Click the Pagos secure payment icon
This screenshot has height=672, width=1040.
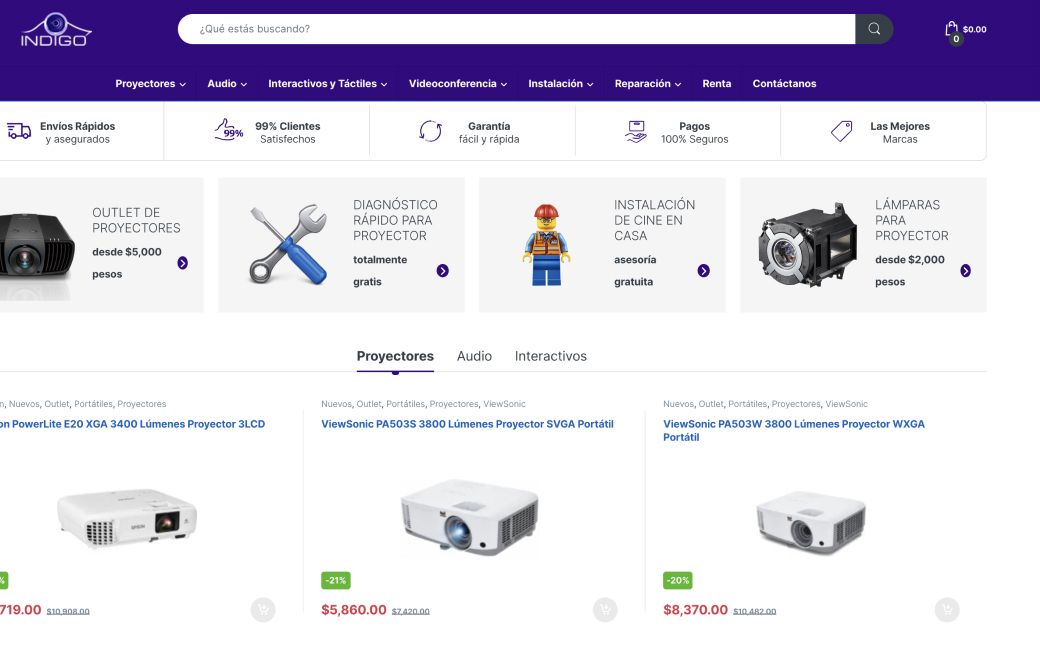click(x=636, y=131)
